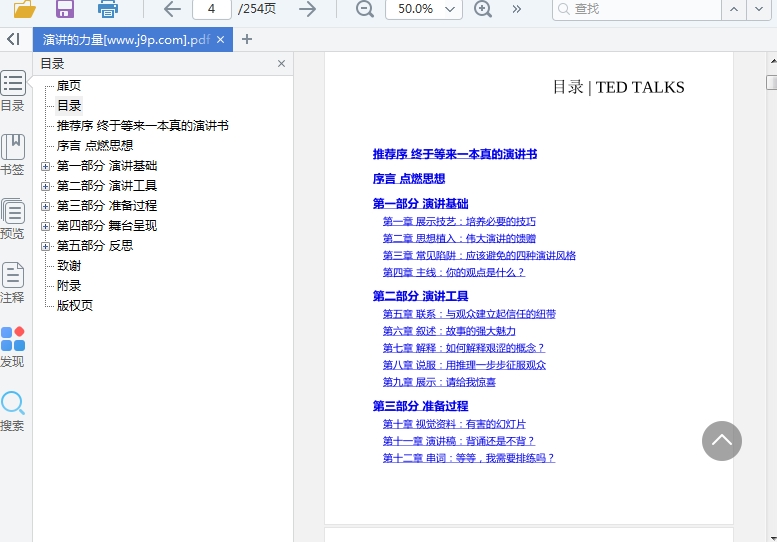Screen dimensions: 777x542
Task: Open link 第二部分 演讲工具 on page
Action: 420,296
